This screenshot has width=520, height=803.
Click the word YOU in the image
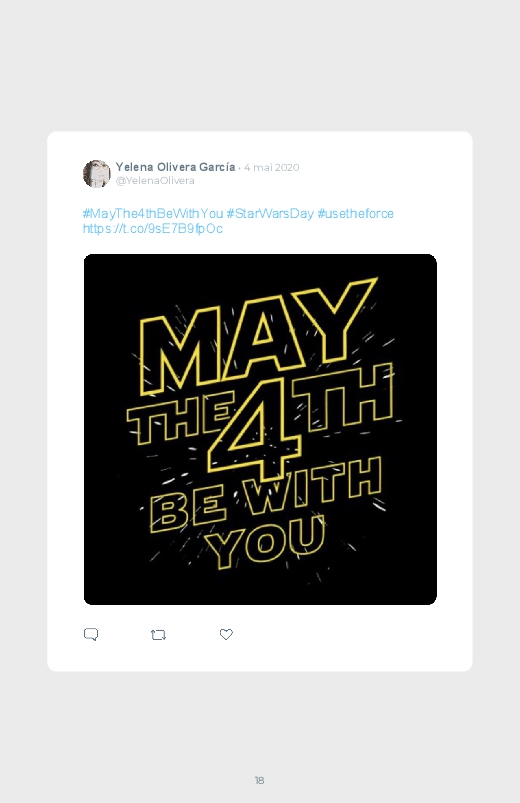tap(265, 541)
